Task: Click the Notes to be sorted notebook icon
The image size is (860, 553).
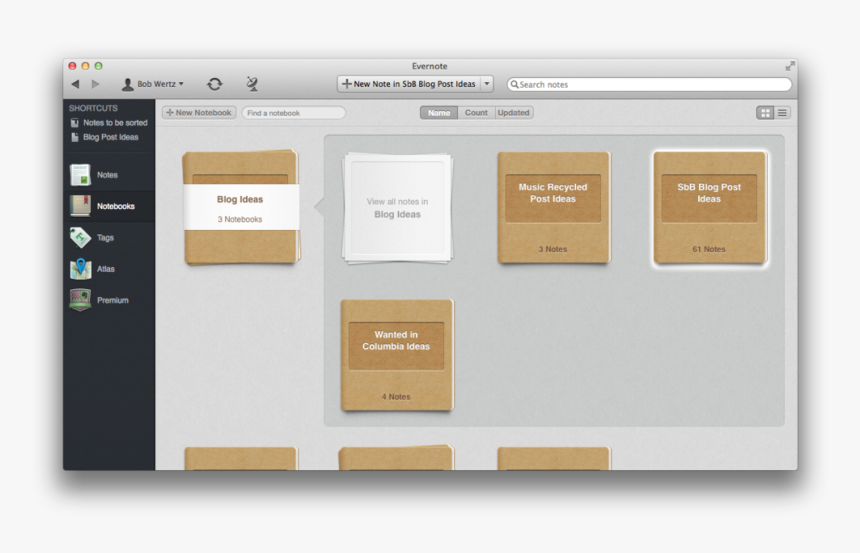Action: [75, 123]
